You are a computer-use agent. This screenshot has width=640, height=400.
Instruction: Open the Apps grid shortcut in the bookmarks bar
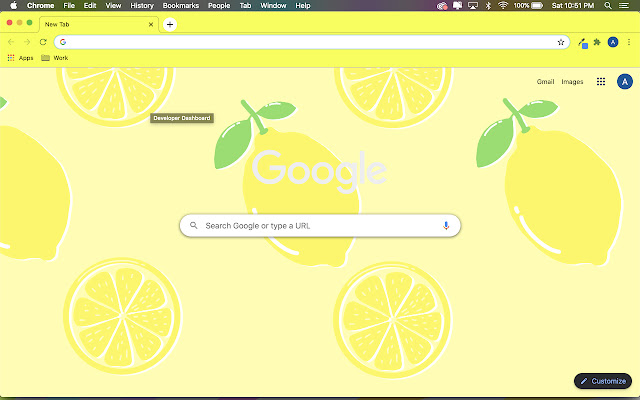[x=20, y=58]
